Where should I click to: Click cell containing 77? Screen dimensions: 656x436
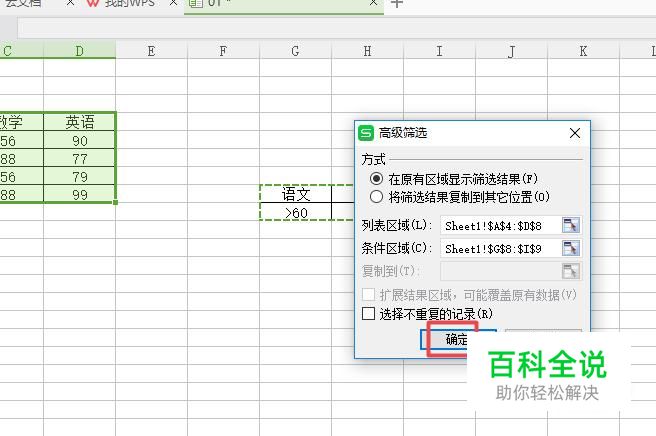click(x=79, y=159)
